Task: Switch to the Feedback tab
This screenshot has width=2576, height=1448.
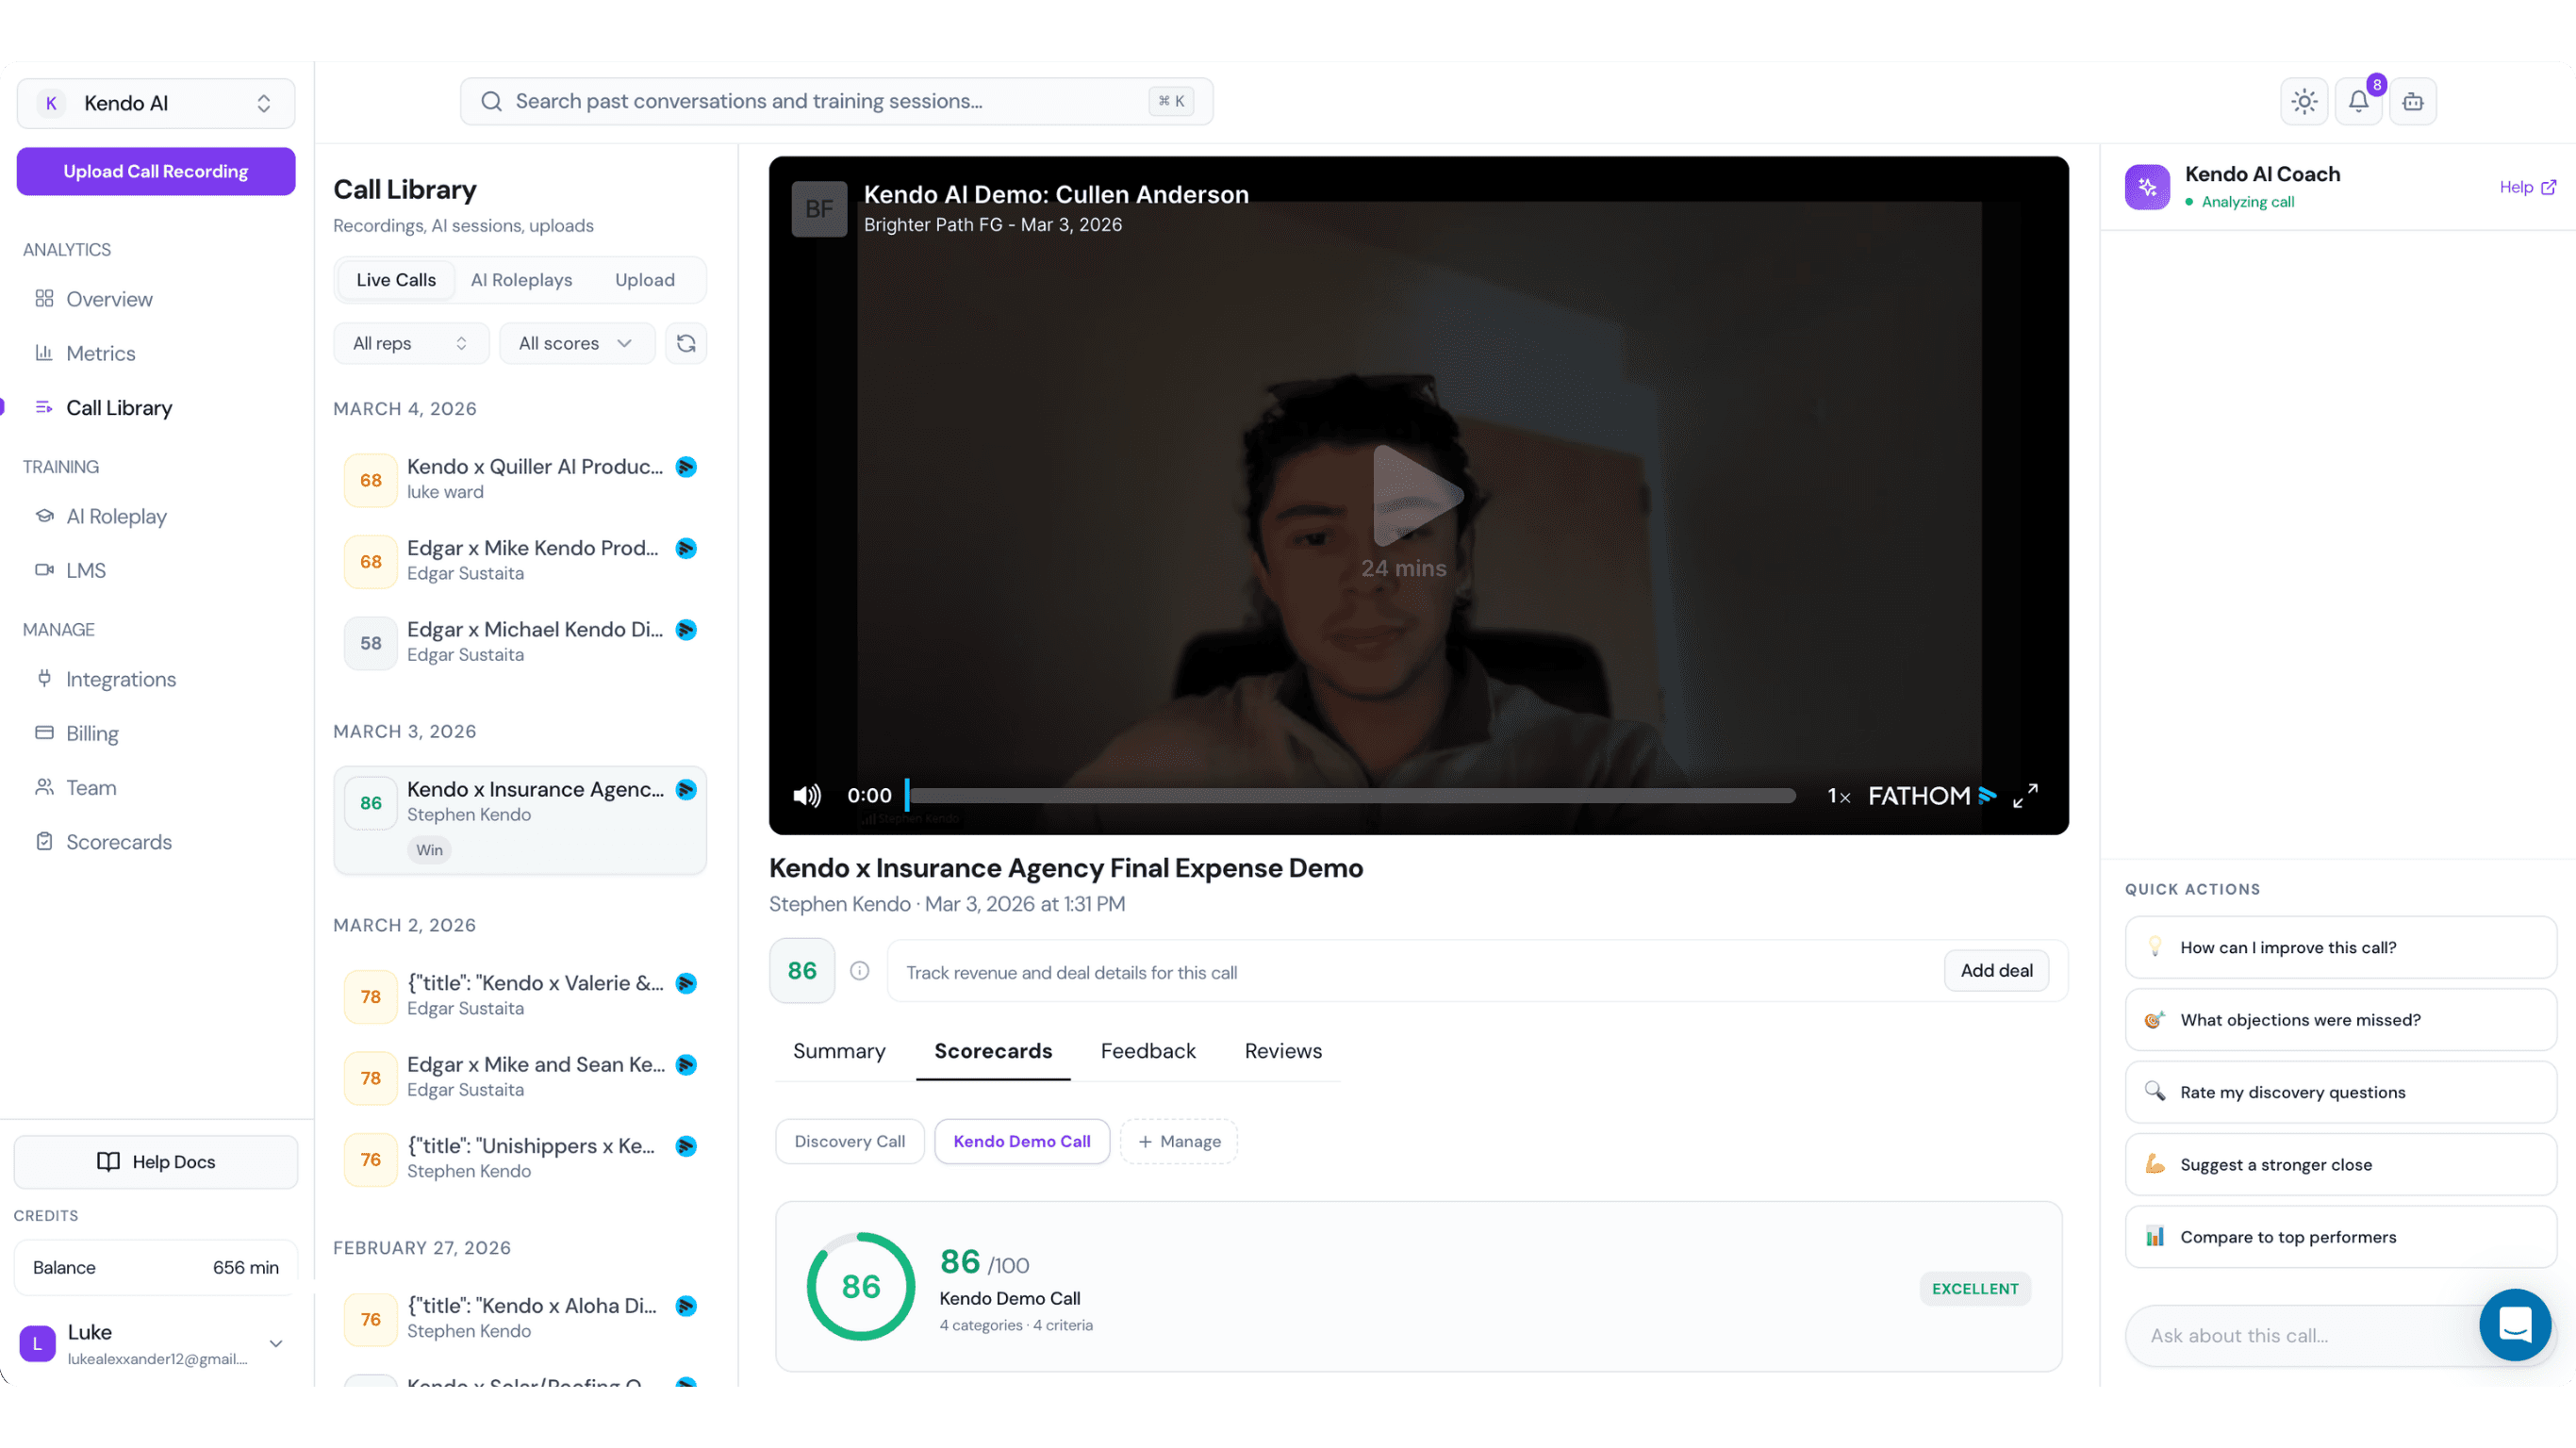Action: click(1147, 1051)
